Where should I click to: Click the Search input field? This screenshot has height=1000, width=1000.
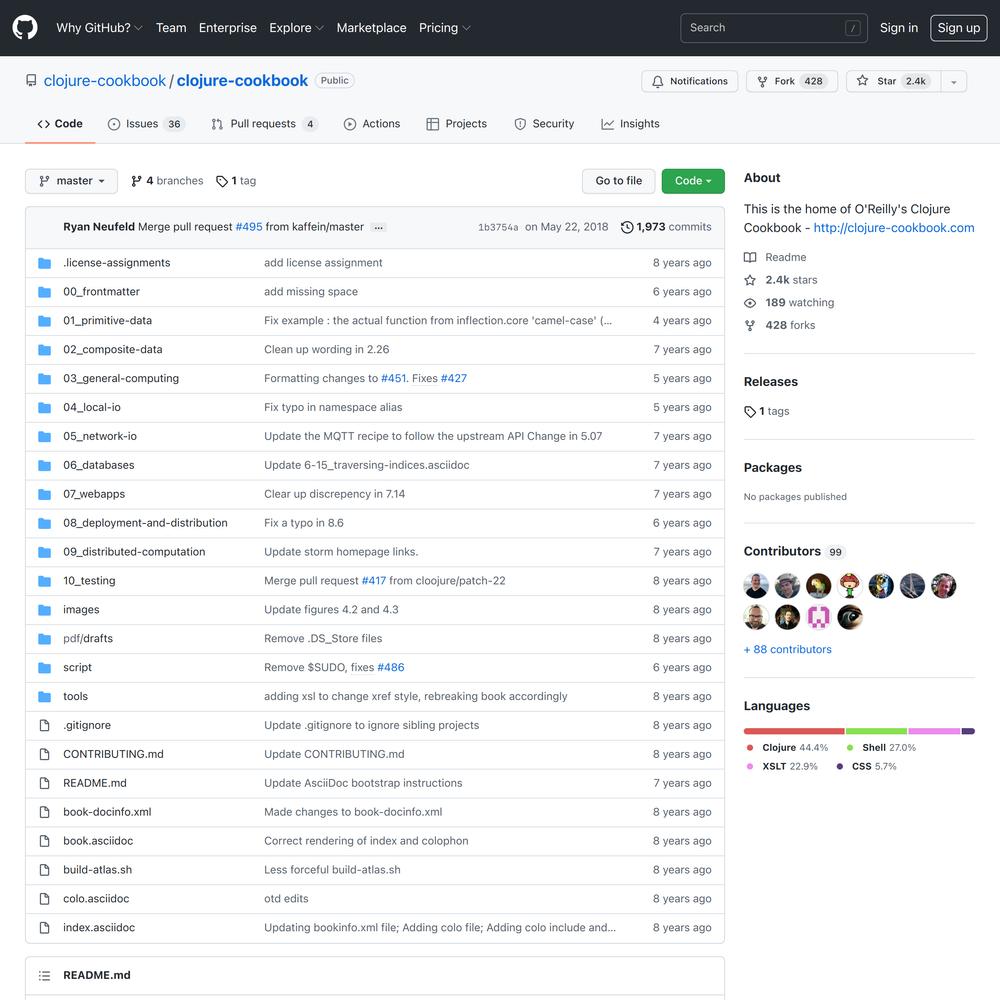[x=774, y=28]
